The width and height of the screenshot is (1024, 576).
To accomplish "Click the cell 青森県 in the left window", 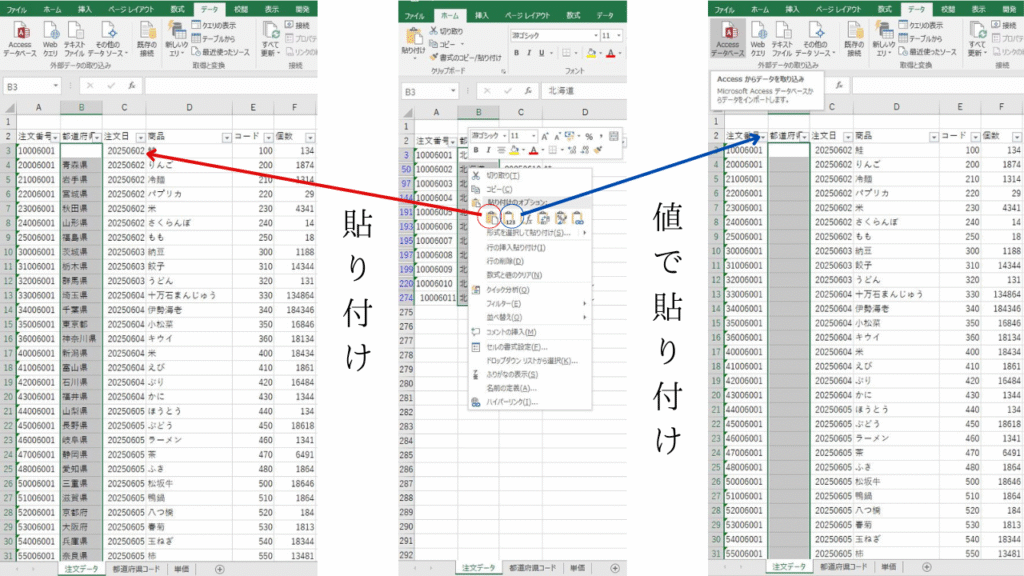I will tap(82, 165).
